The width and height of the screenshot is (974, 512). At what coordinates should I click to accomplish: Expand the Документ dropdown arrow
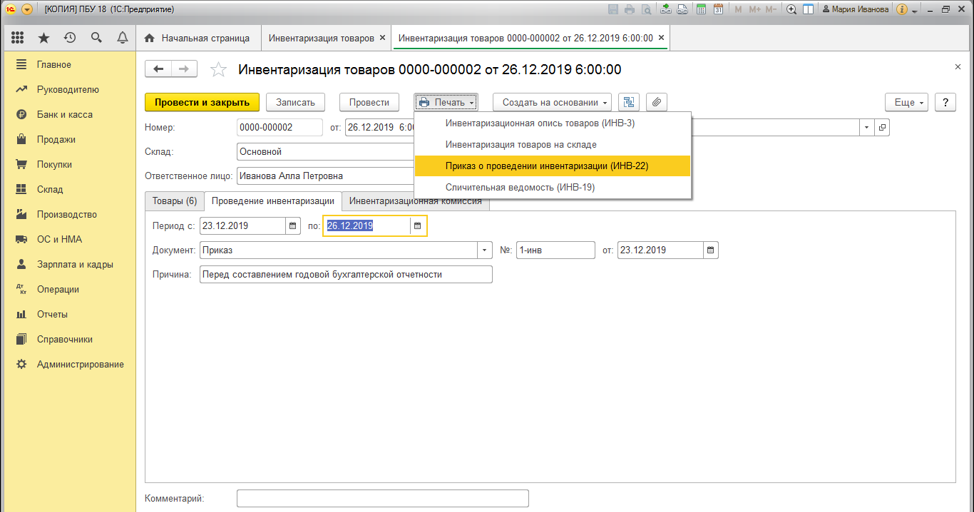[x=485, y=250]
